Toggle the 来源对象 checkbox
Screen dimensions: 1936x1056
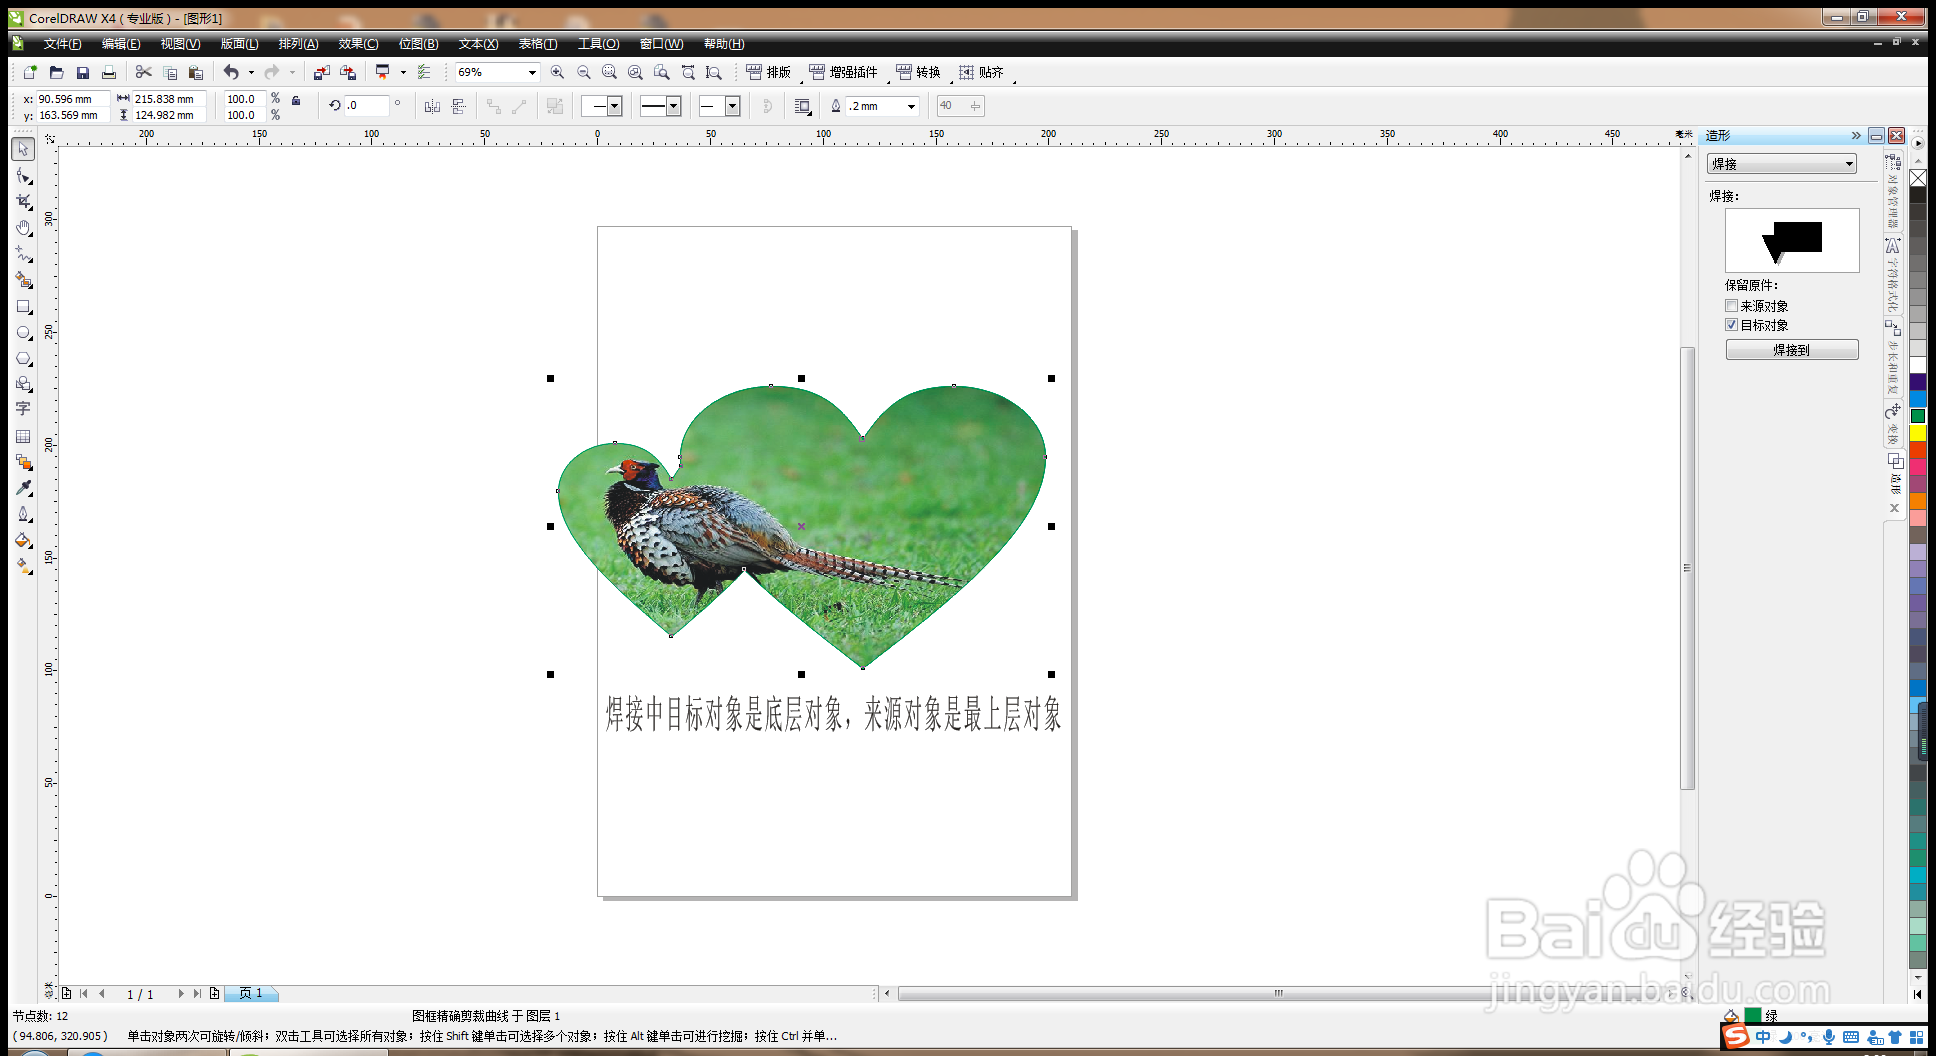coord(1731,306)
